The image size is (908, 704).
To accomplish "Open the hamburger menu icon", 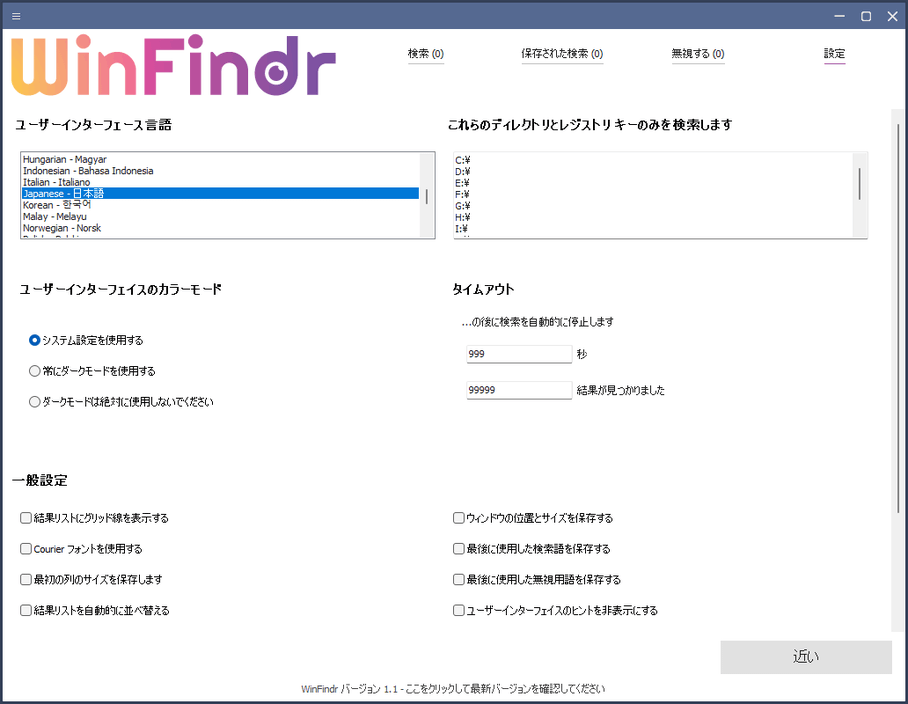I will coord(16,16).
